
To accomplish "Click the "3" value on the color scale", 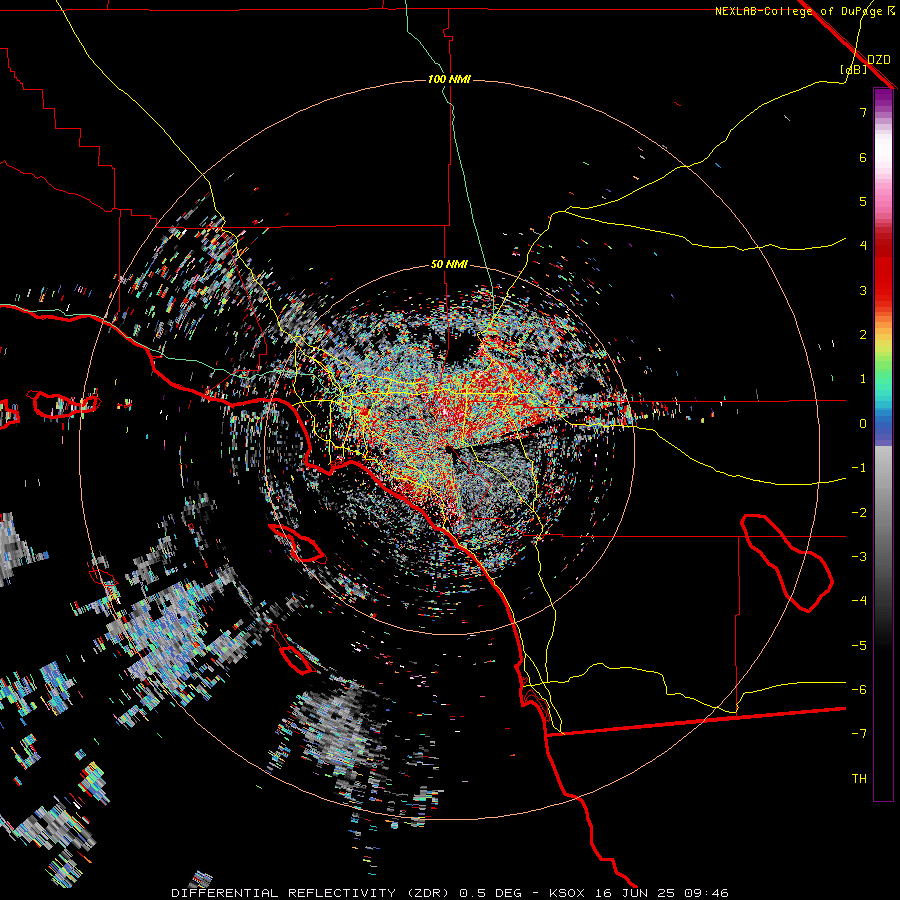I will (863, 290).
